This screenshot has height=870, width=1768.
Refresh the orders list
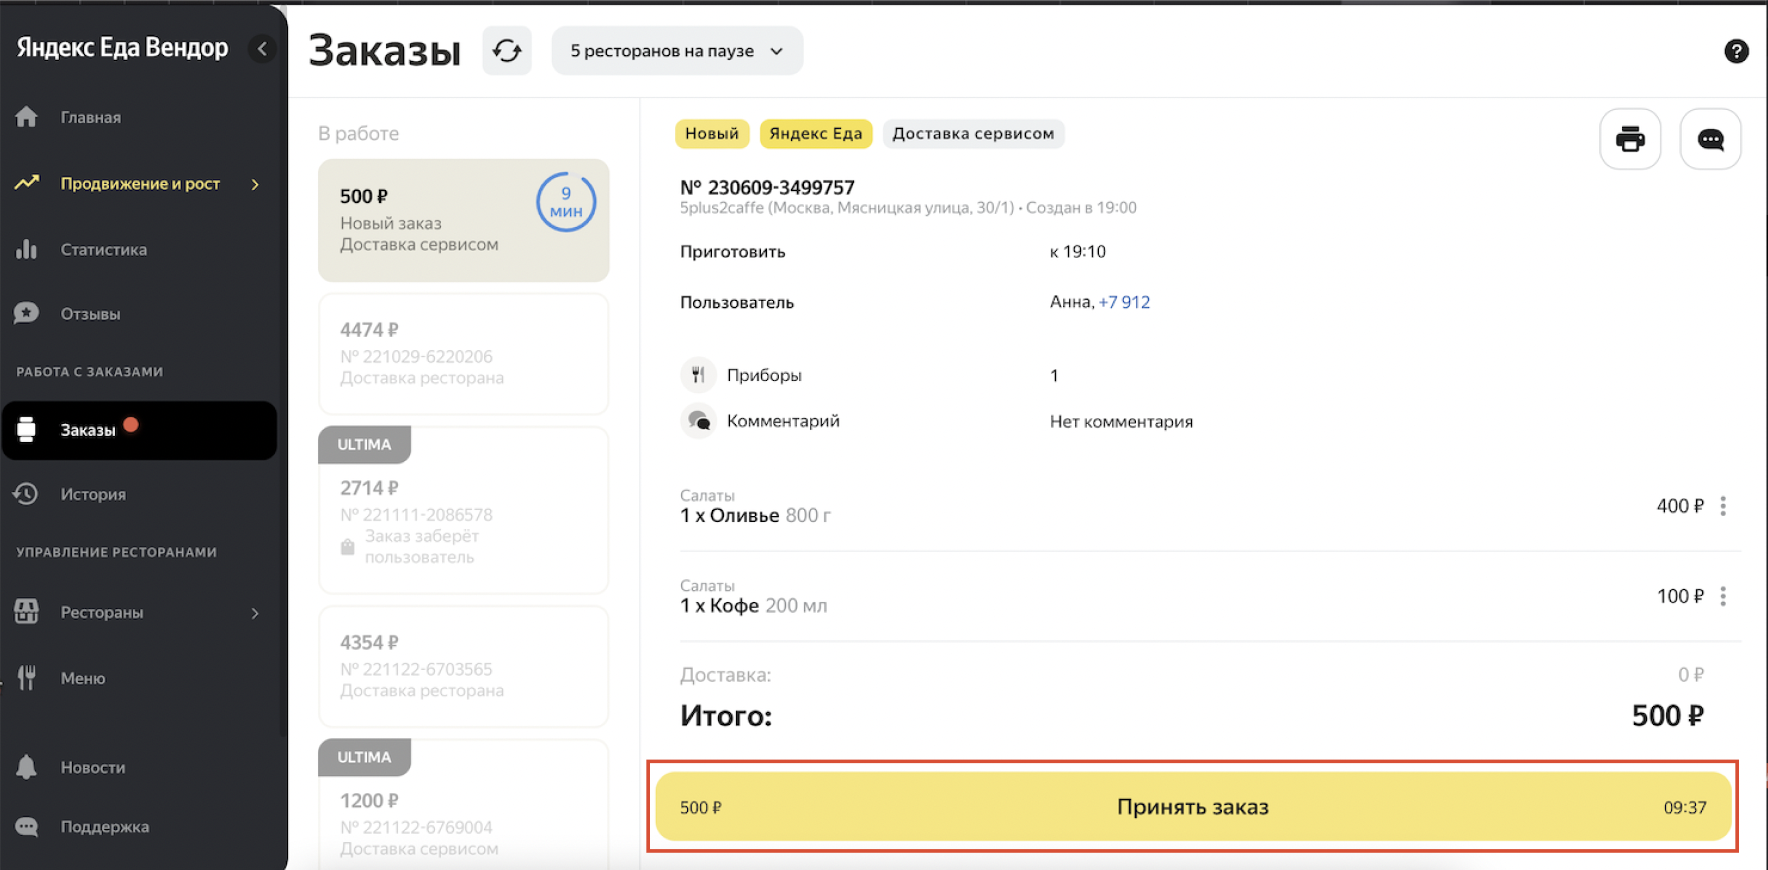coord(507,51)
